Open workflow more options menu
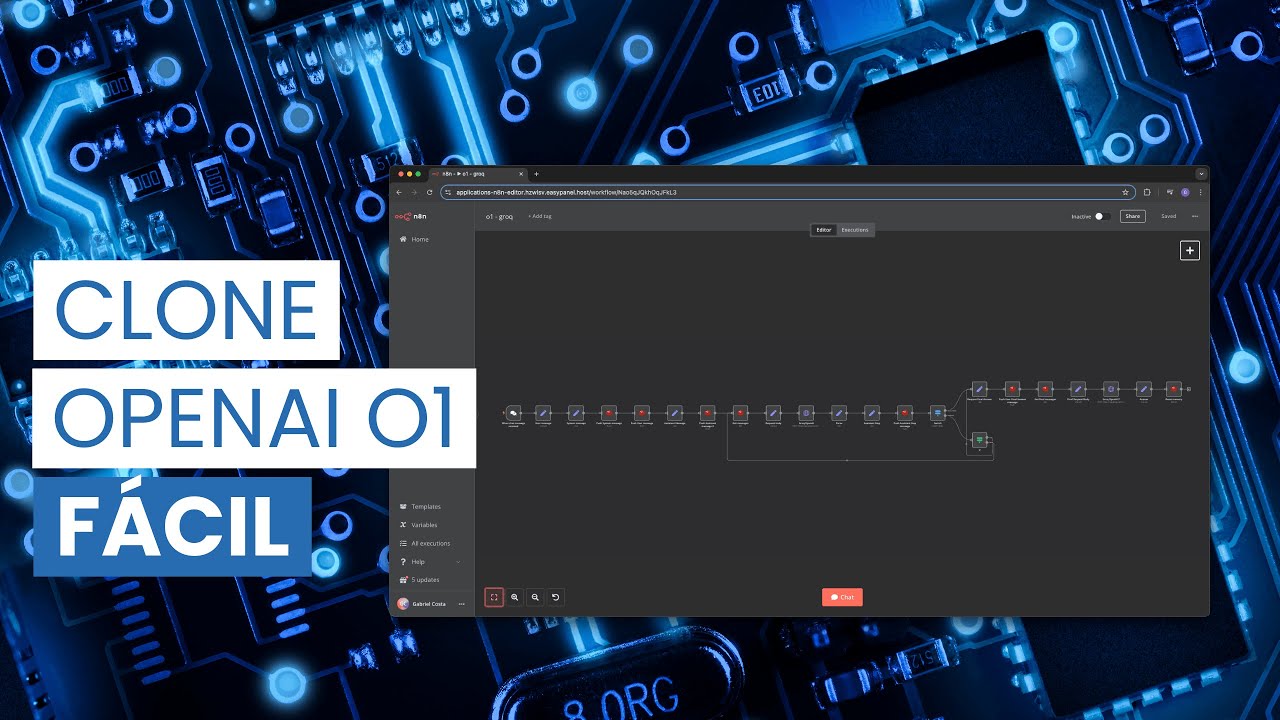The height and width of the screenshot is (720, 1280). pos(1194,216)
